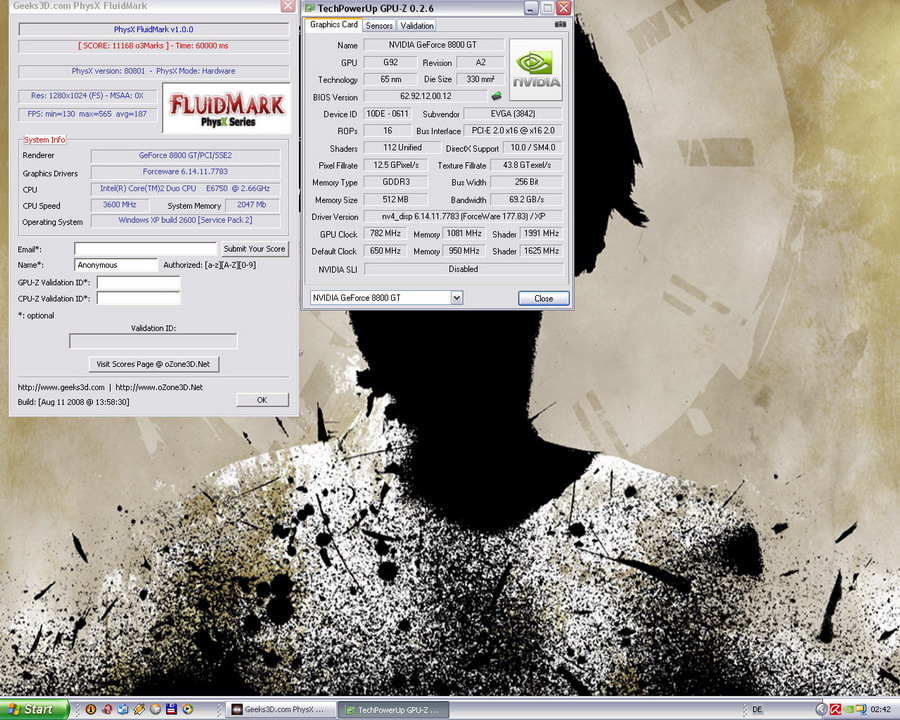Click the grey ball quick launch icon
Image resolution: width=900 pixels, height=720 pixels.
pyautogui.click(x=155, y=709)
